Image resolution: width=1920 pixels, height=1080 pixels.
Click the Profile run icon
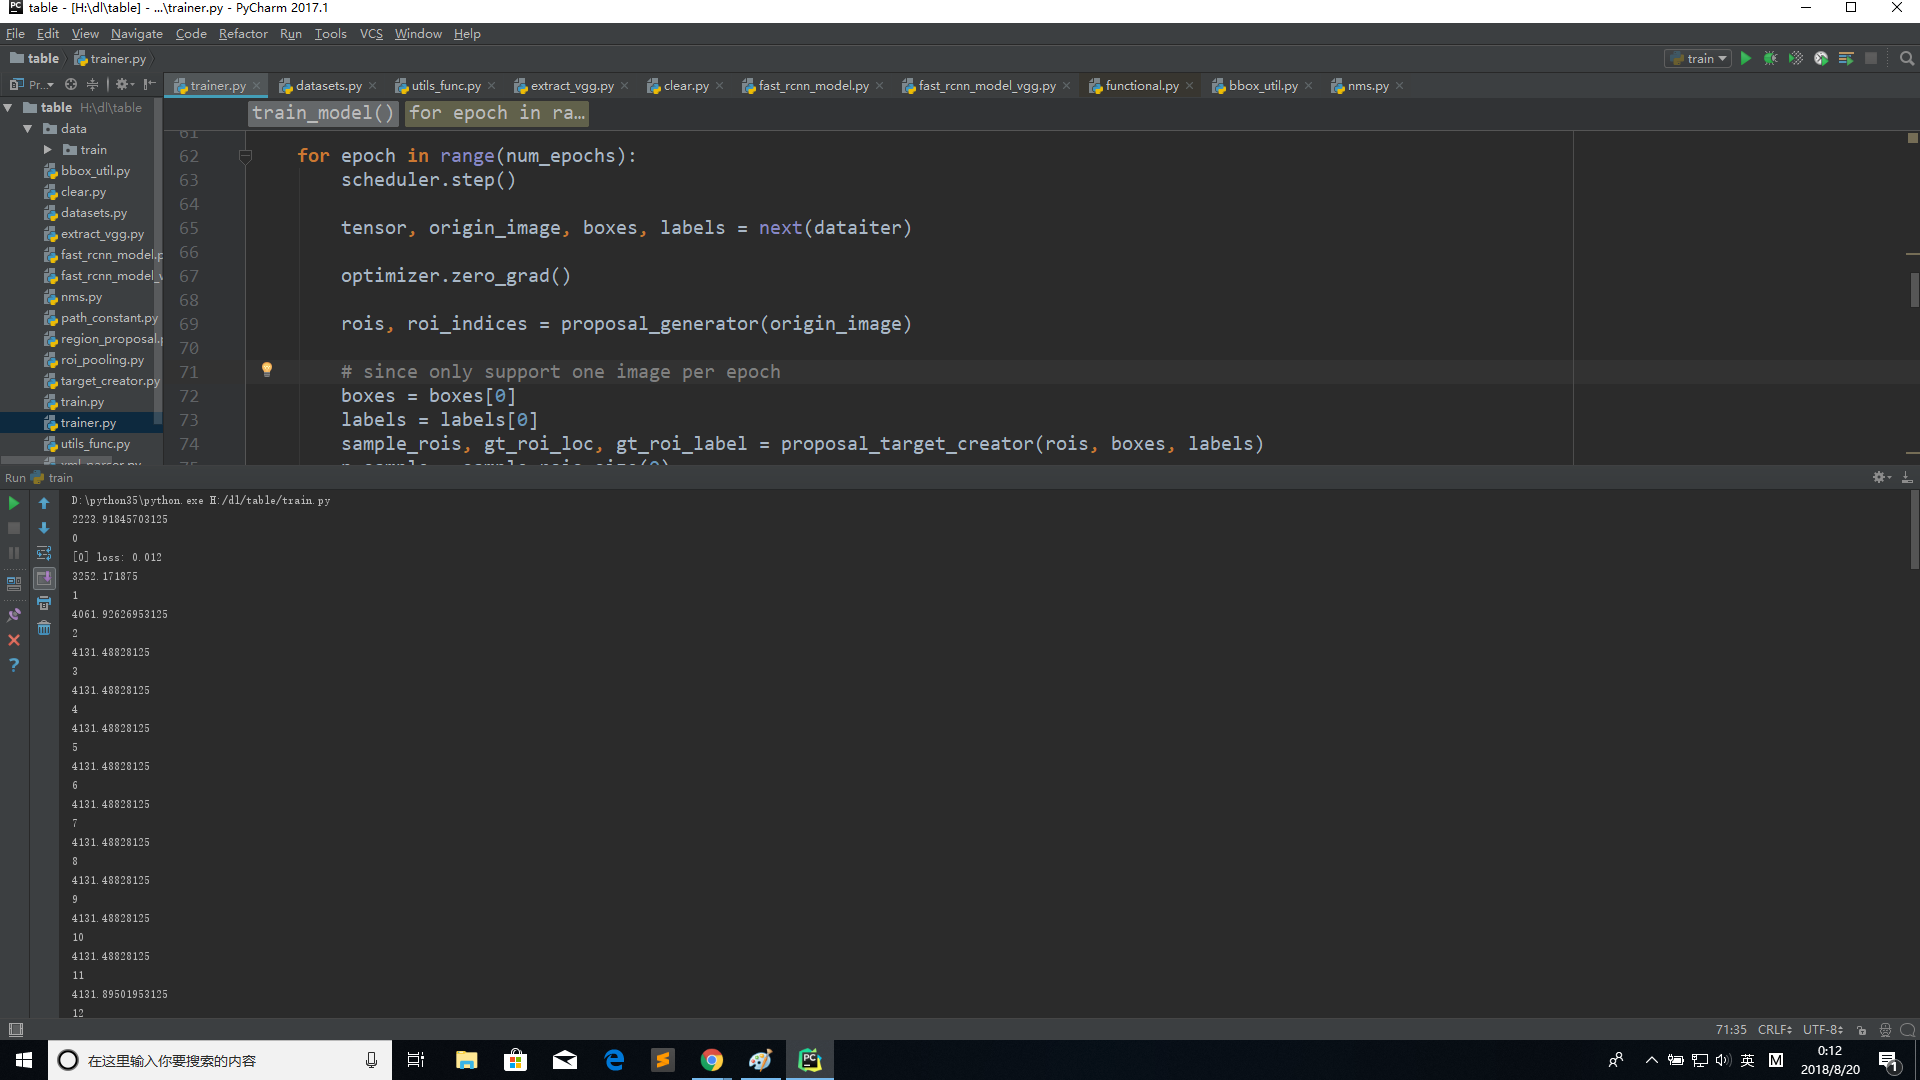(1821, 59)
